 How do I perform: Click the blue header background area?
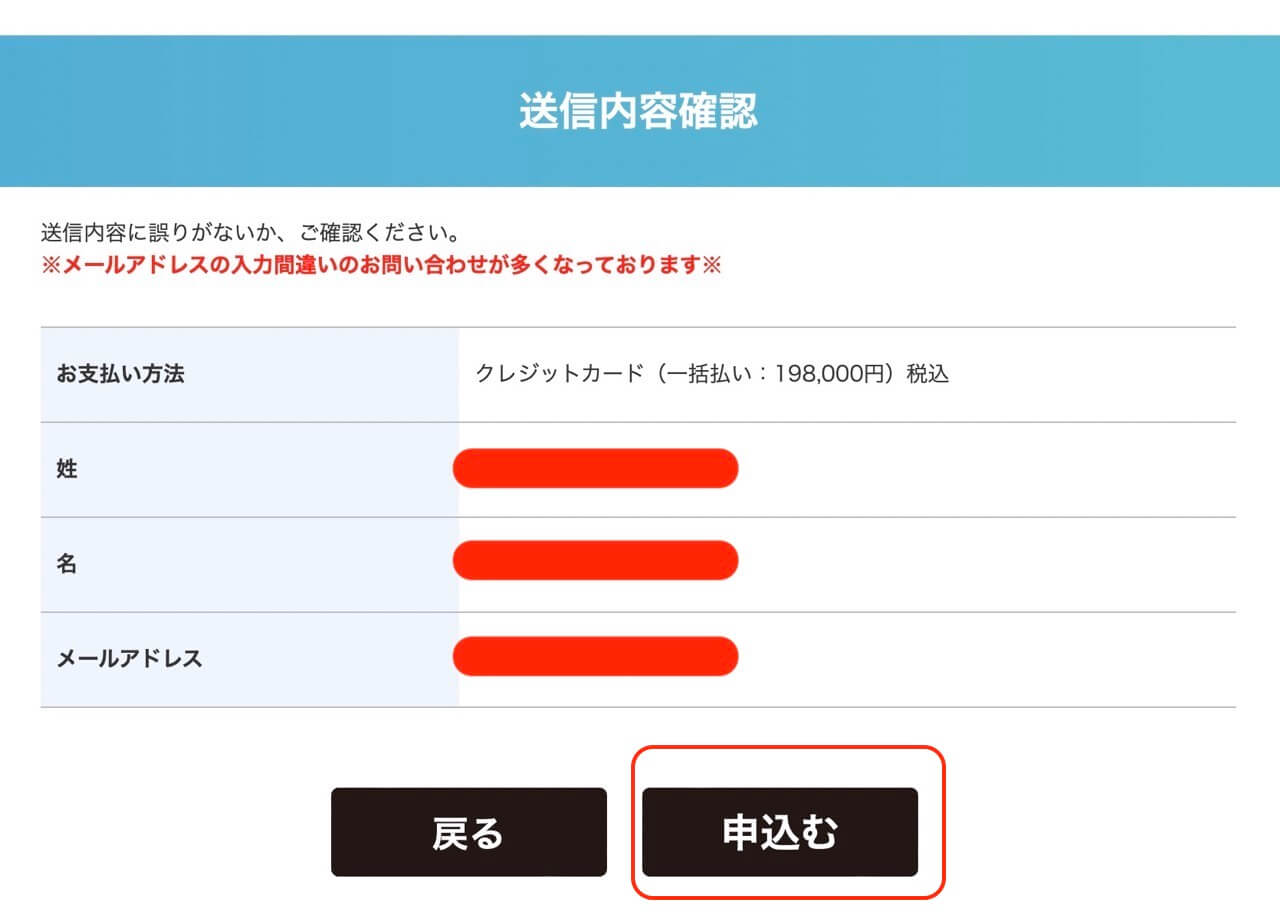click(200, 112)
